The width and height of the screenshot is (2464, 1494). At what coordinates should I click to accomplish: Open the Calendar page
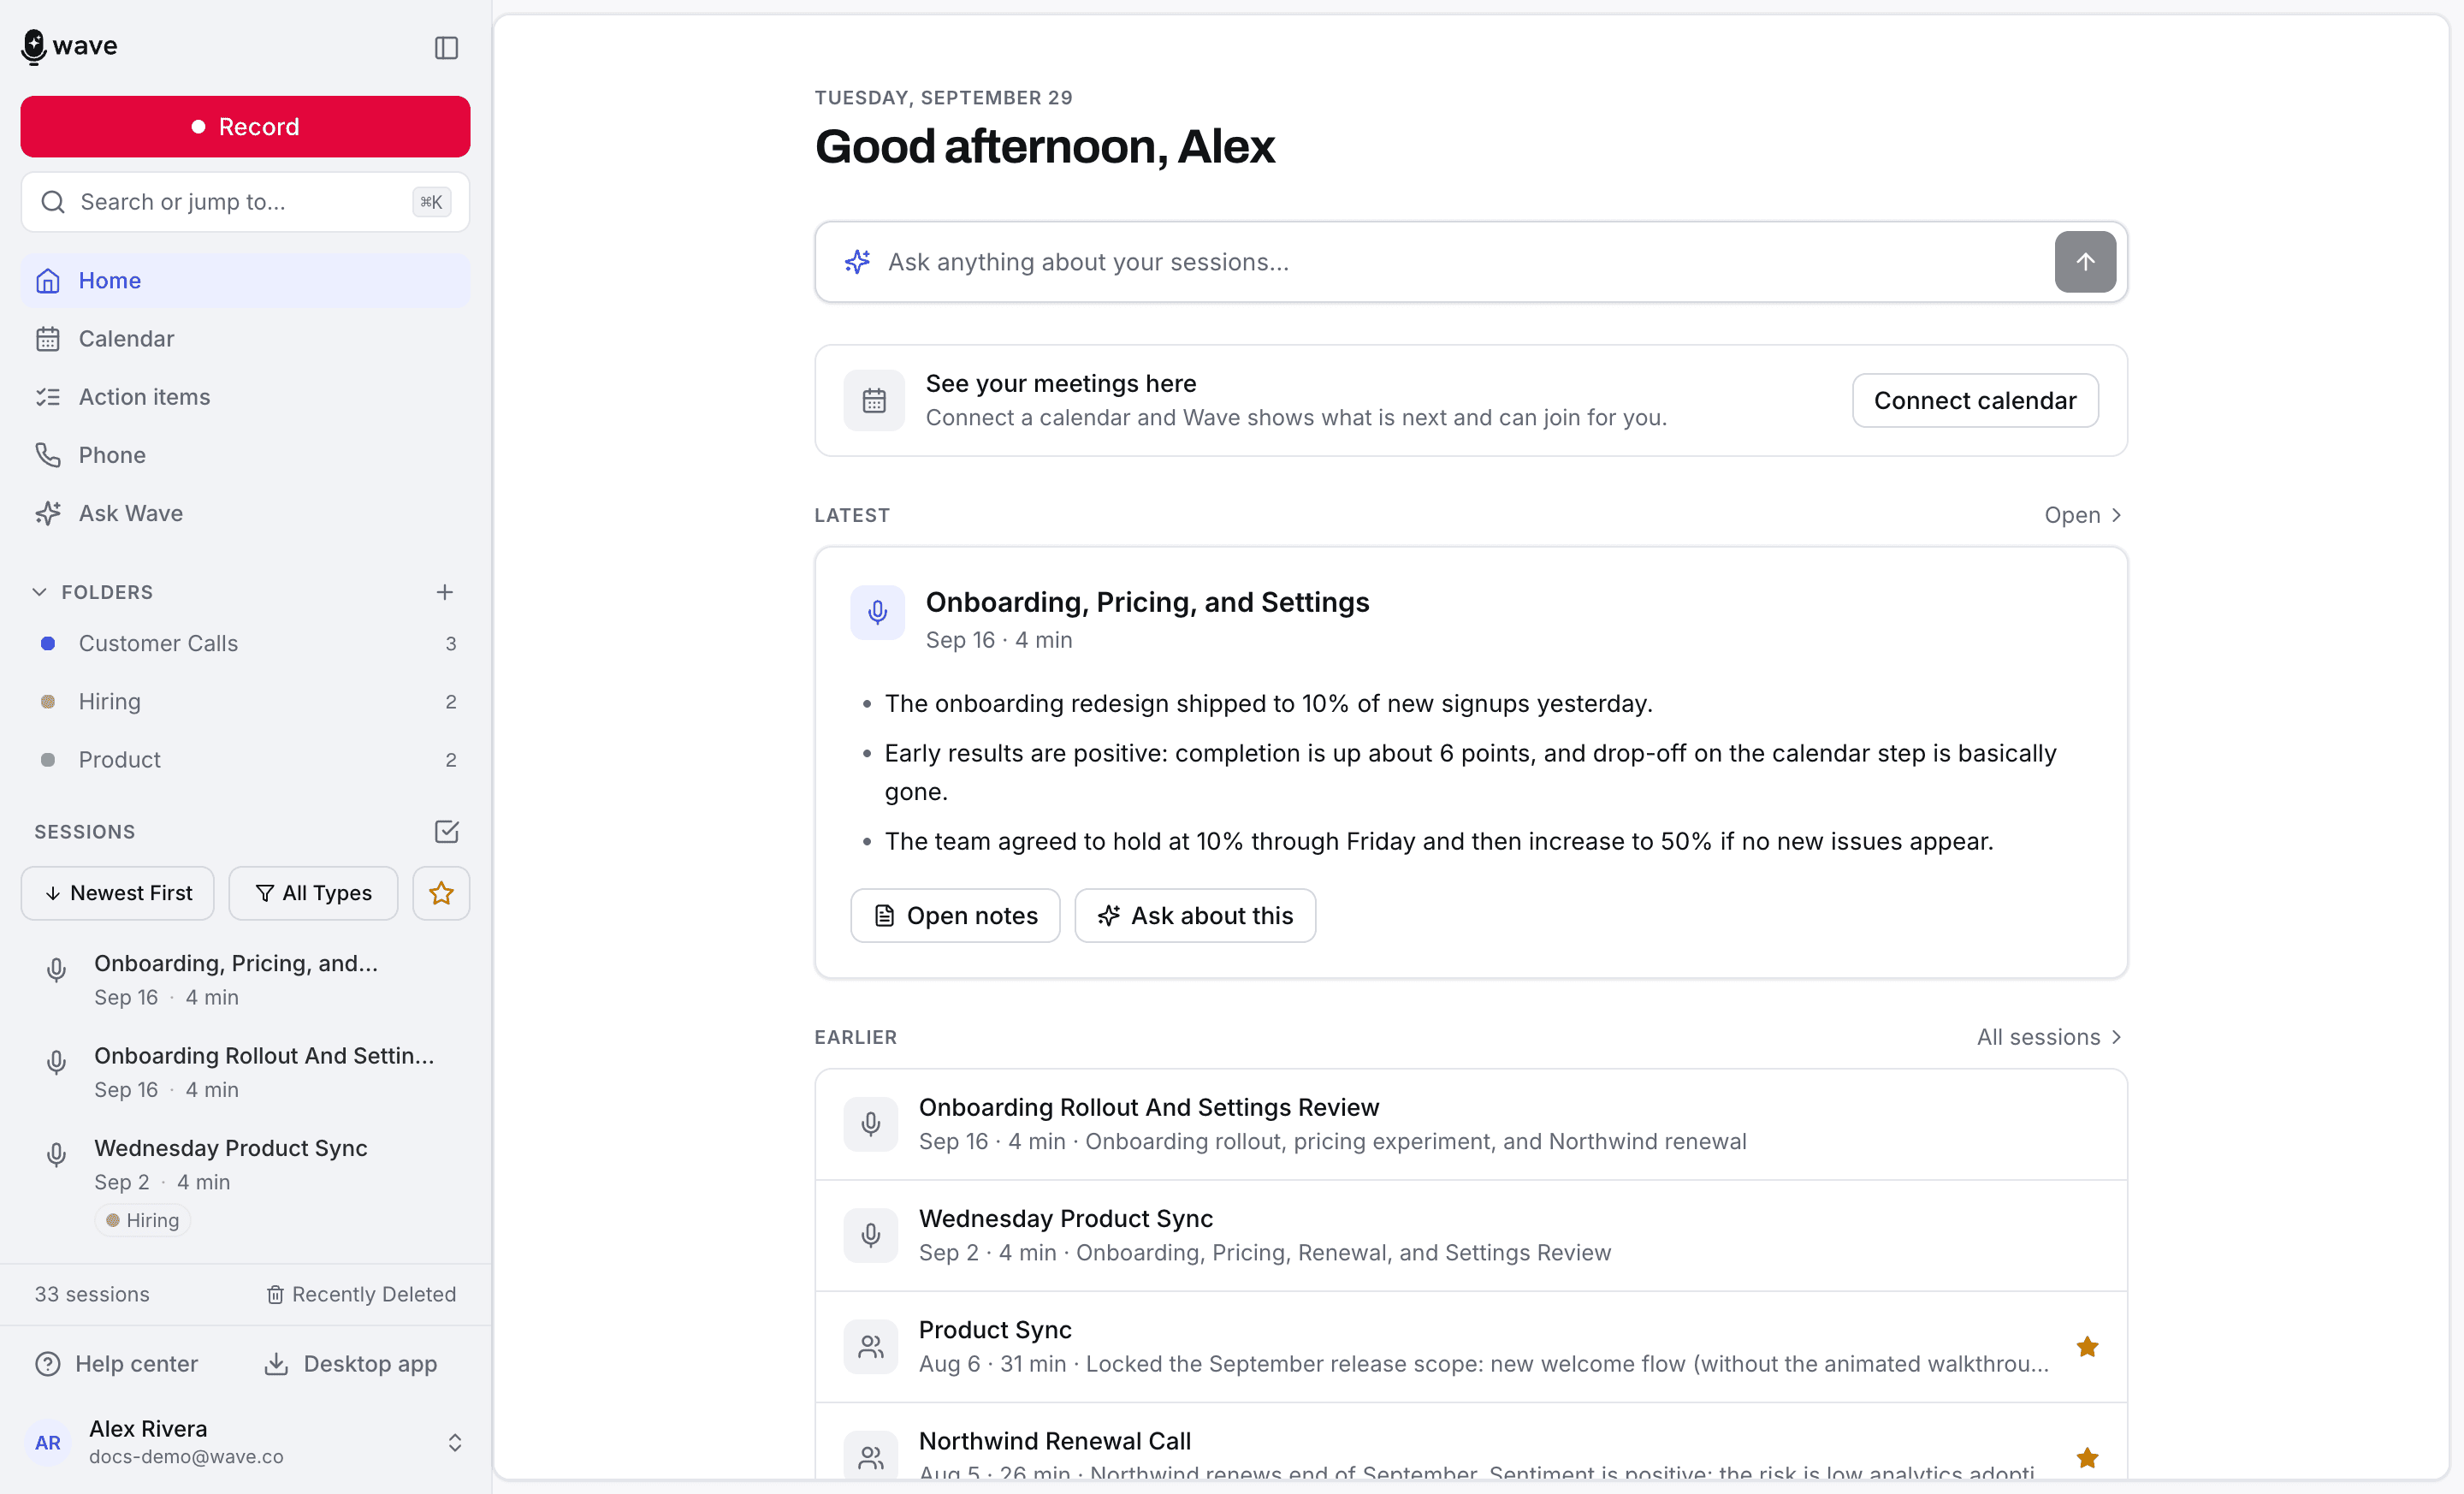click(245, 339)
